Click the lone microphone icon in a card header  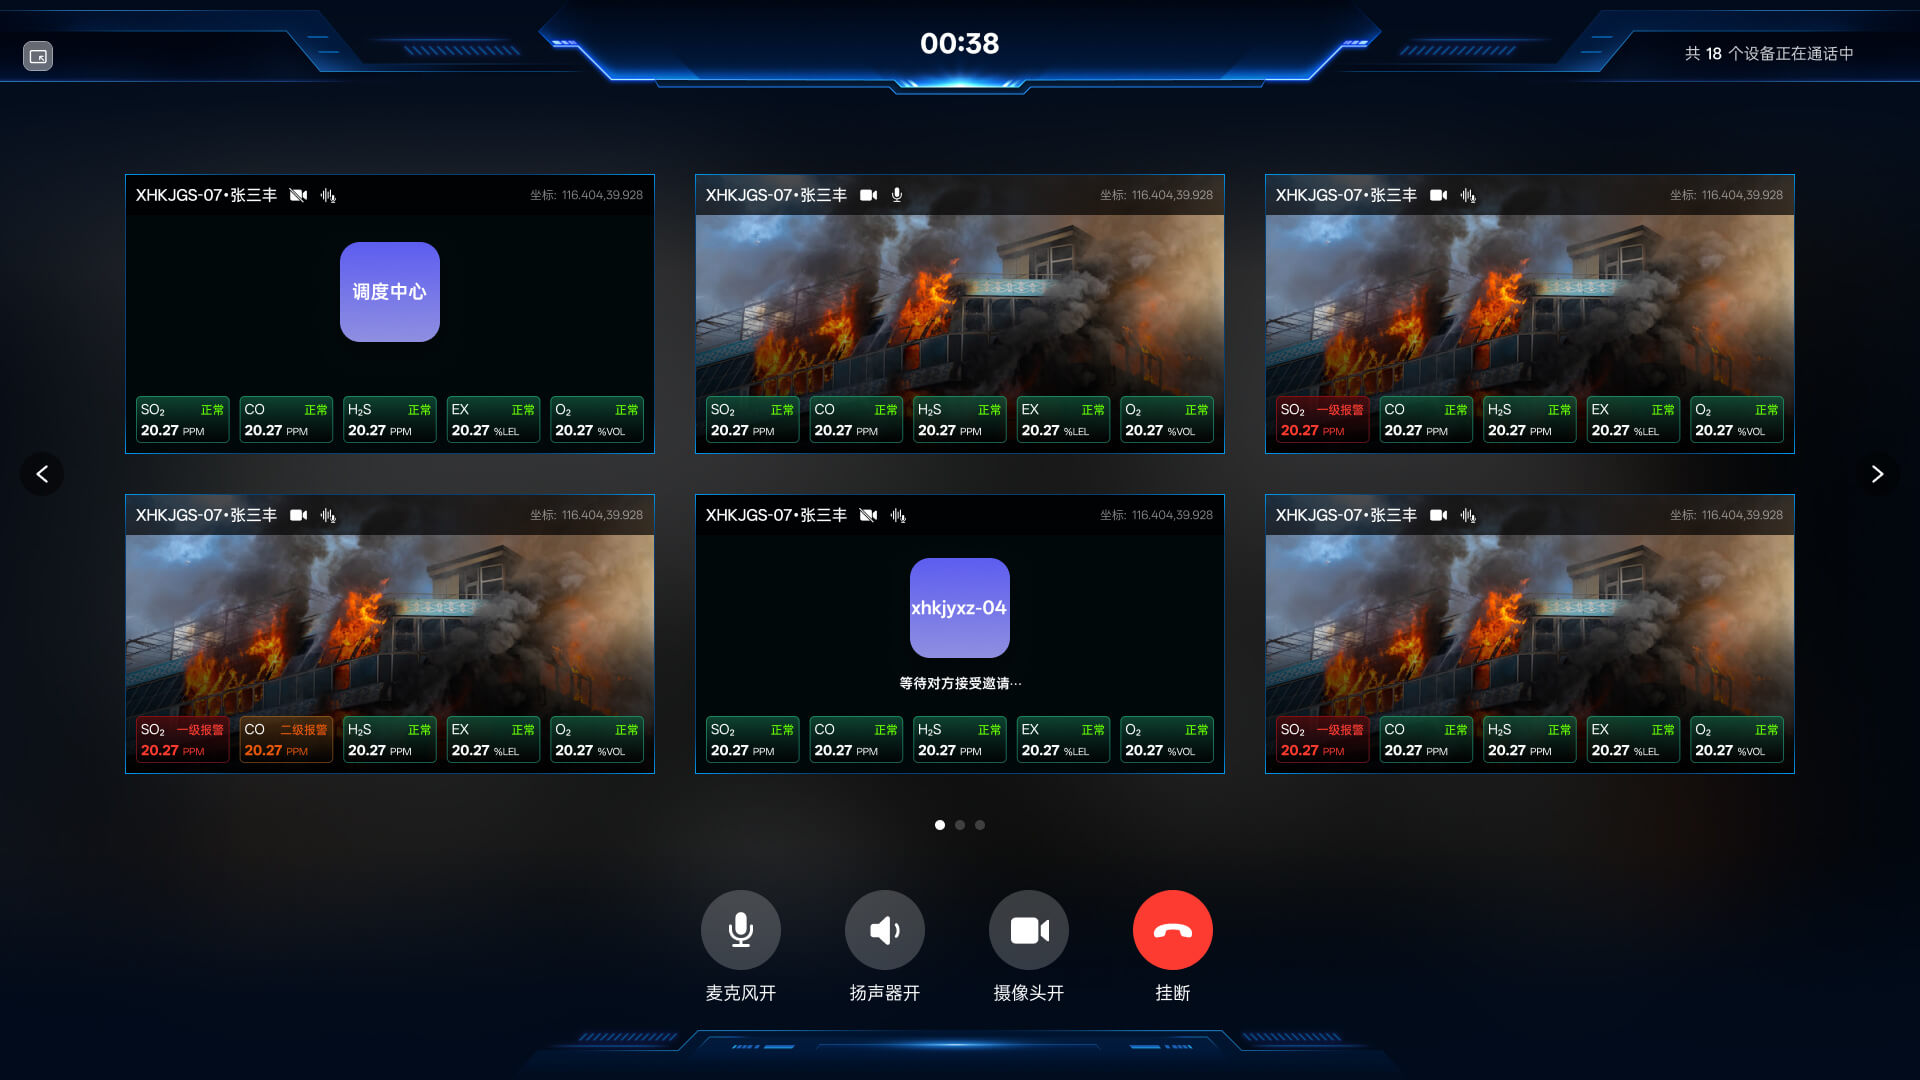tap(897, 195)
